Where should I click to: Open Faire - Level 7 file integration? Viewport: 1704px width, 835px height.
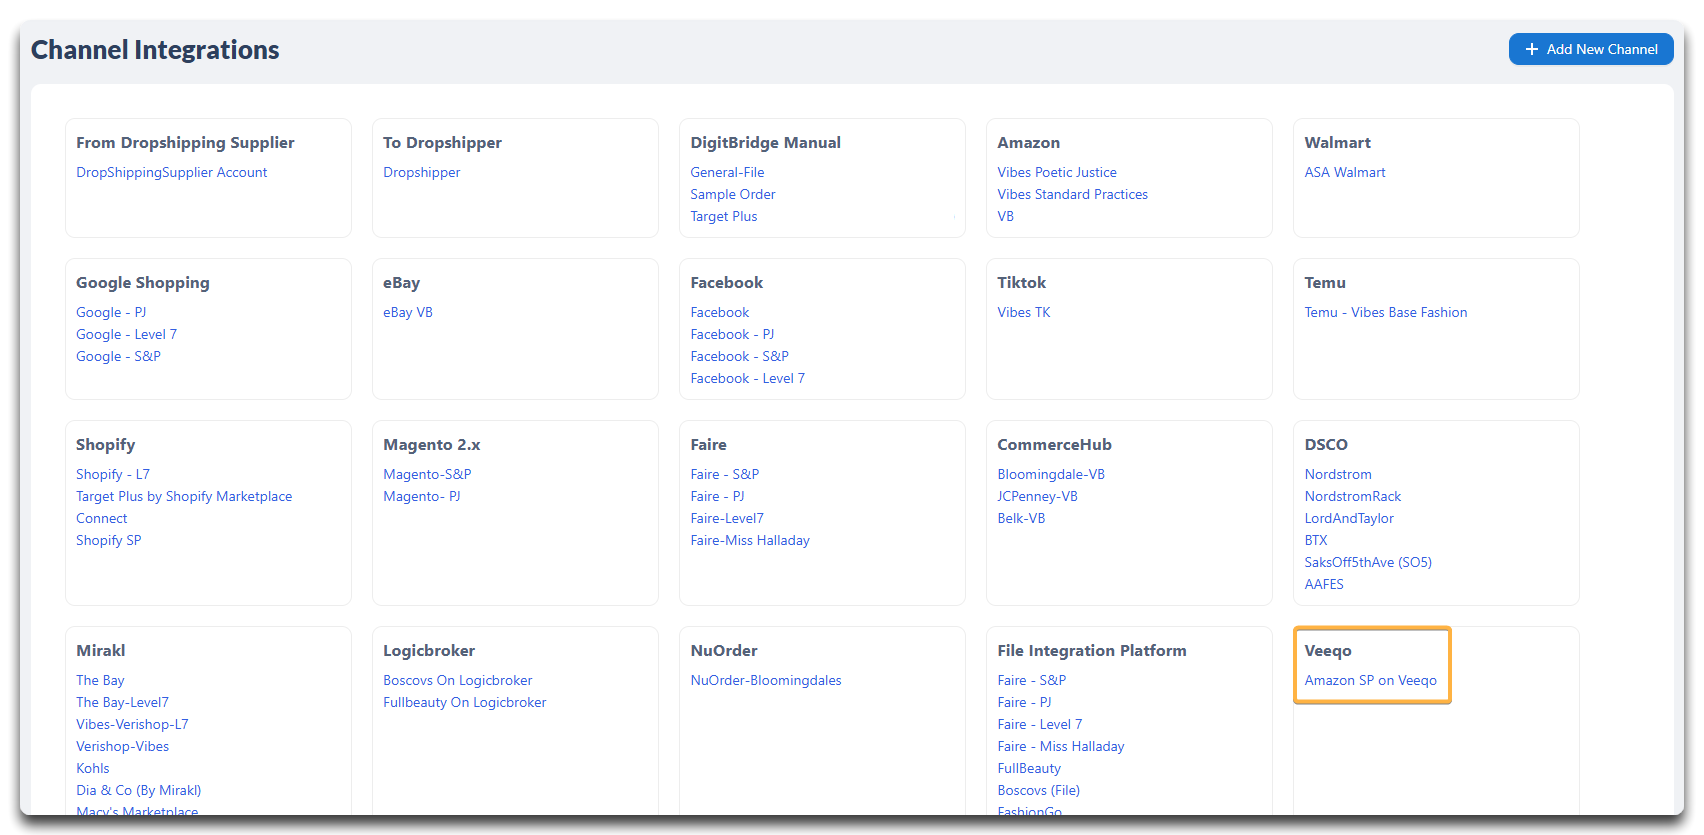tap(1040, 724)
